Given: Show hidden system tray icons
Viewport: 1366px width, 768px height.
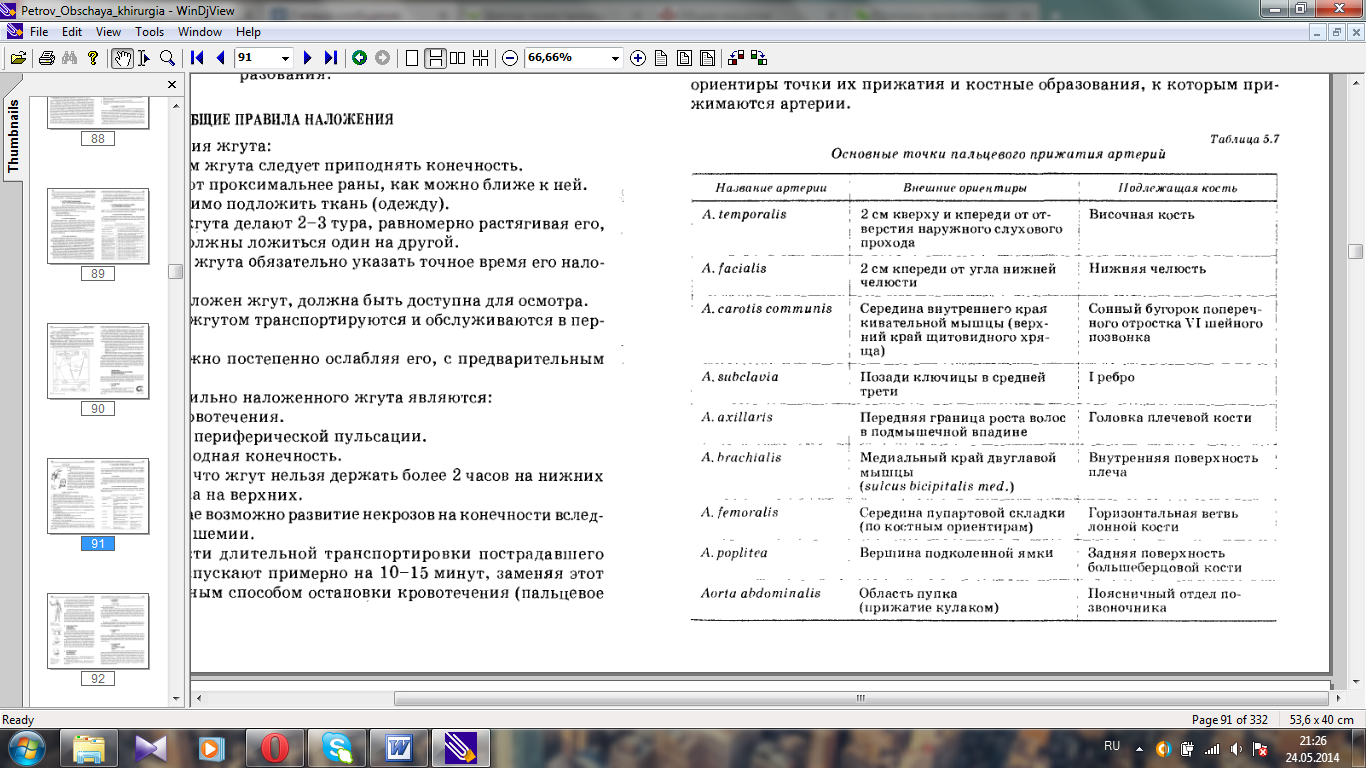Looking at the screenshot, I should click(1139, 748).
